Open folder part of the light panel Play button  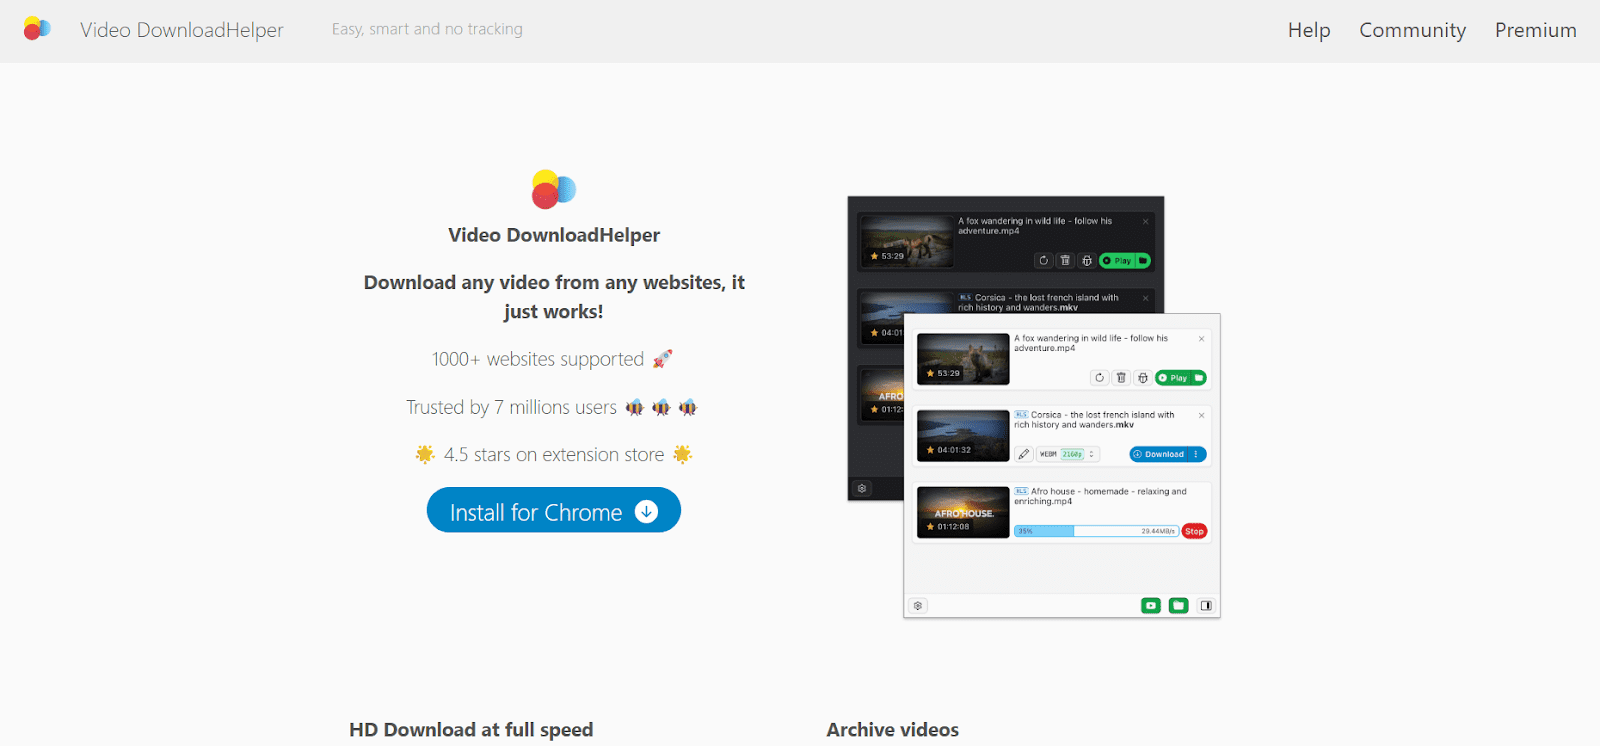pos(1199,378)
